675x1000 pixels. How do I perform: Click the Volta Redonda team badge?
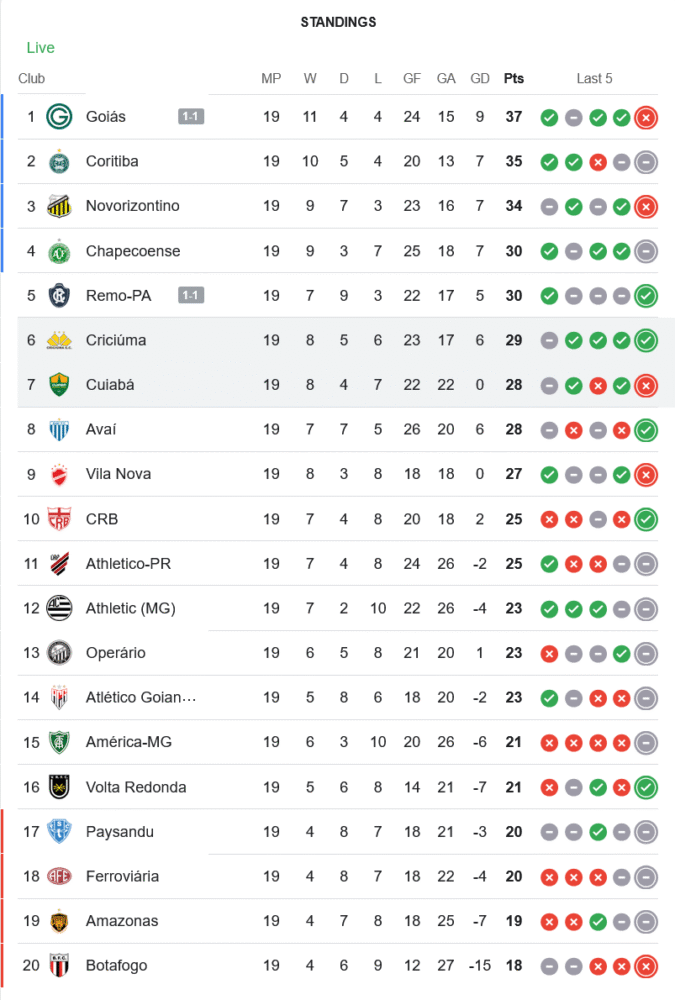pyautogui.click(x=60, y=787)
